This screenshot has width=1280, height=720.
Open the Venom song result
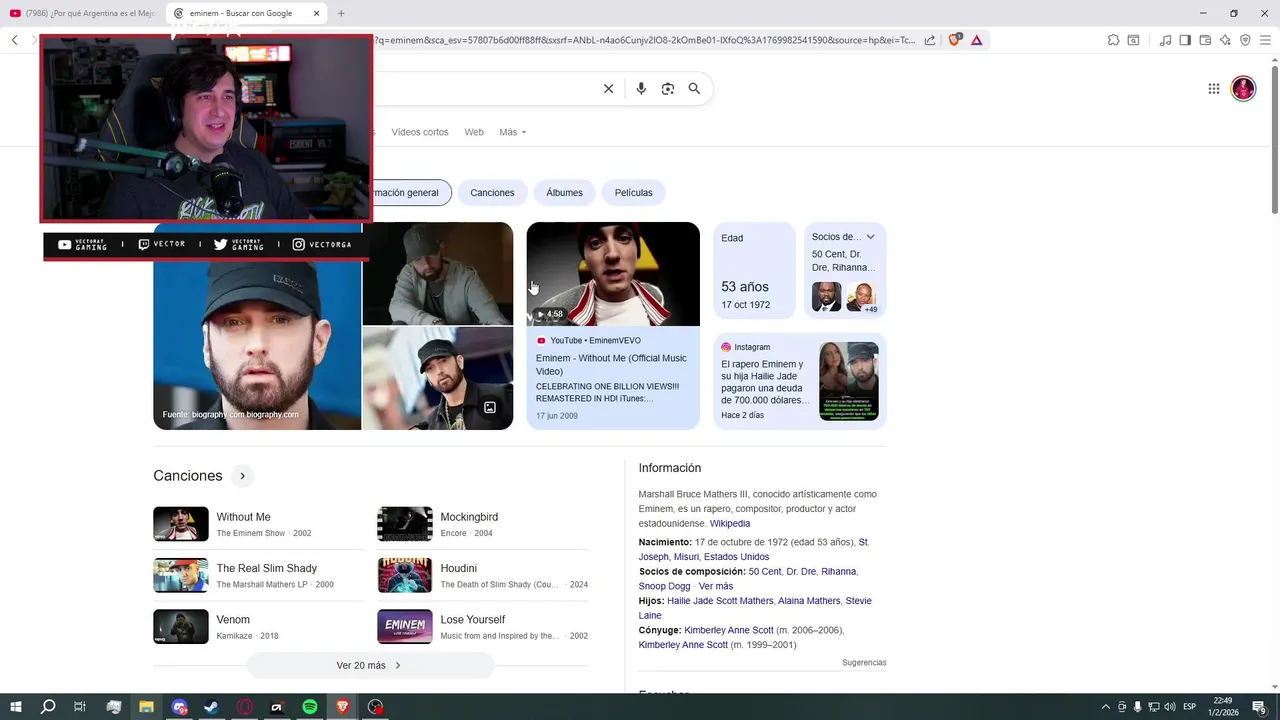[258, 627]
